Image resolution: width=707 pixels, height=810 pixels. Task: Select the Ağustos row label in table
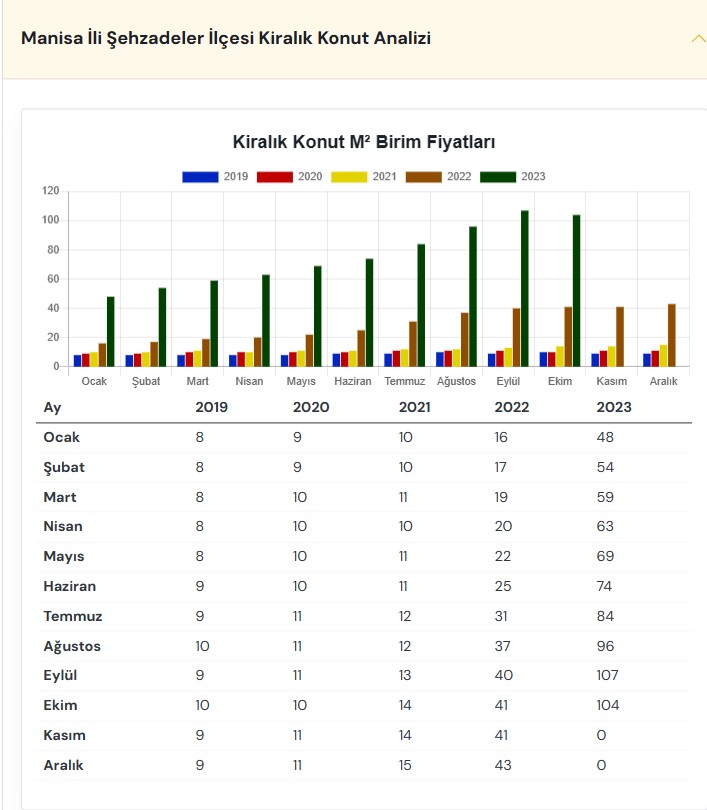click(x=72, y=646)
